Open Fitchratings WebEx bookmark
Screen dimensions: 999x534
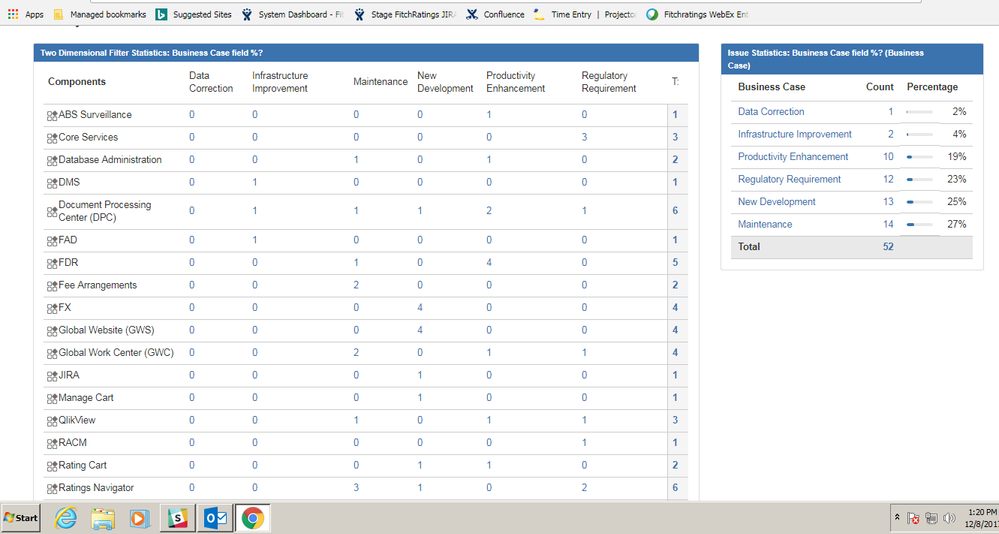coord(697,14)
